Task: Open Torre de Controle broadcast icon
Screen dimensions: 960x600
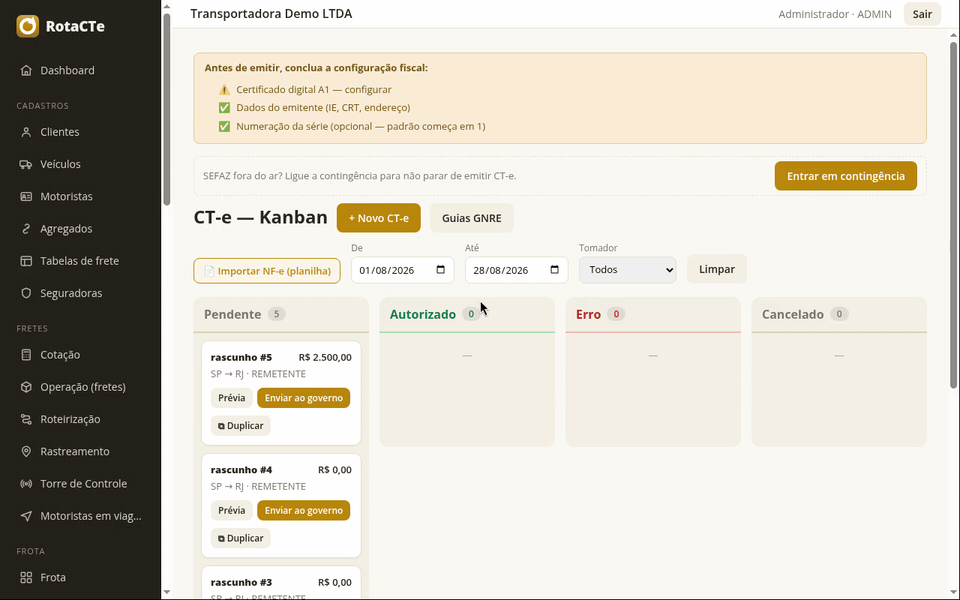Action: click(x=26, y=484)
